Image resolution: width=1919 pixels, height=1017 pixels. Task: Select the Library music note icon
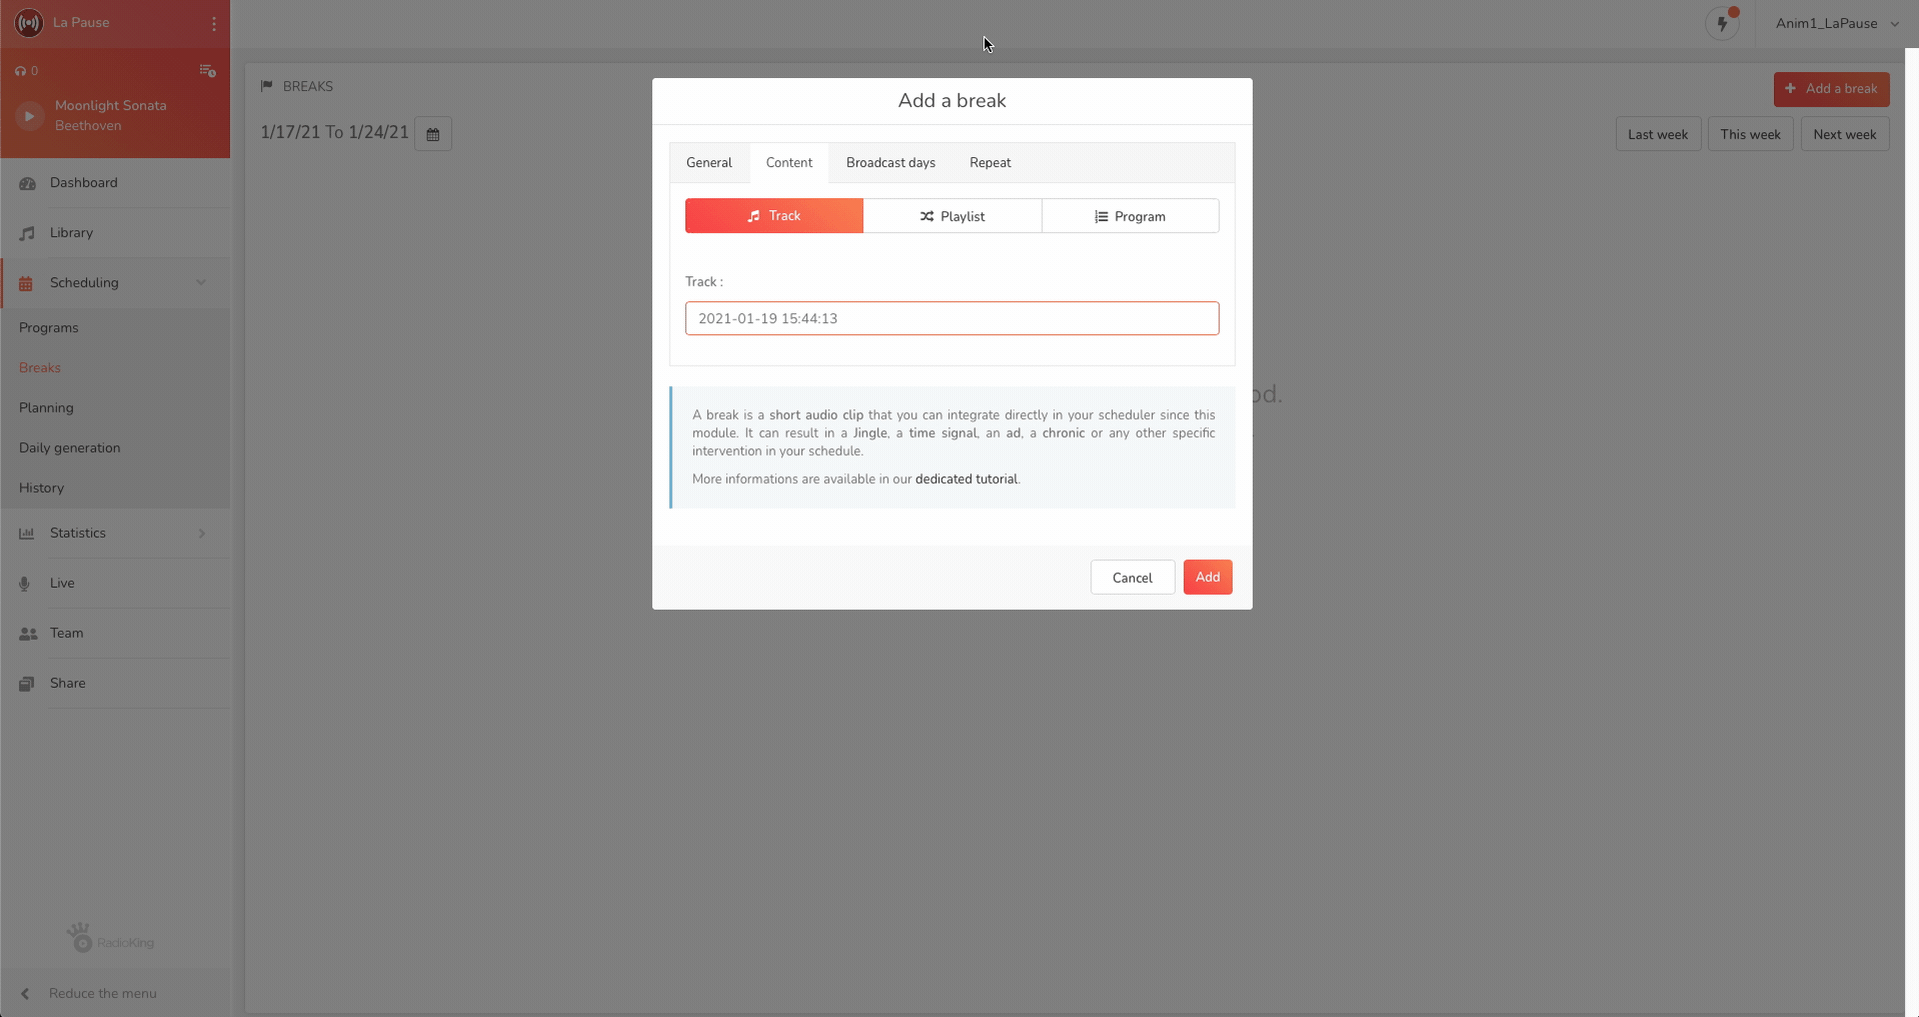pyautogui.click(x=27, y=233)
